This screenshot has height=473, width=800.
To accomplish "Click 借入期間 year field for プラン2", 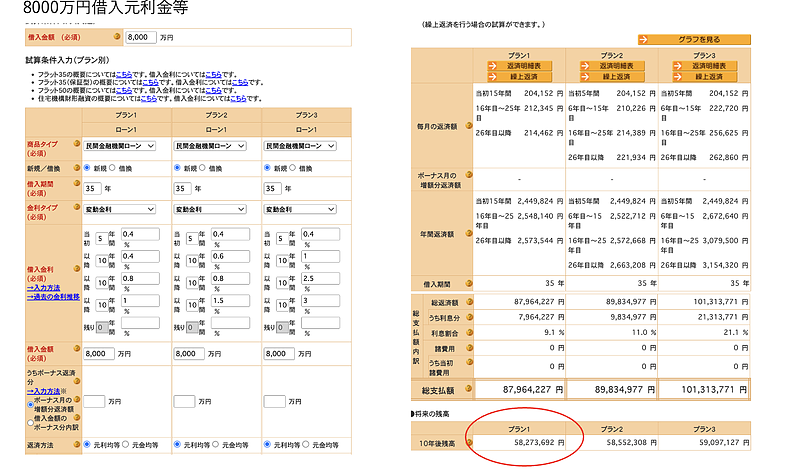I will click(185, 188).
